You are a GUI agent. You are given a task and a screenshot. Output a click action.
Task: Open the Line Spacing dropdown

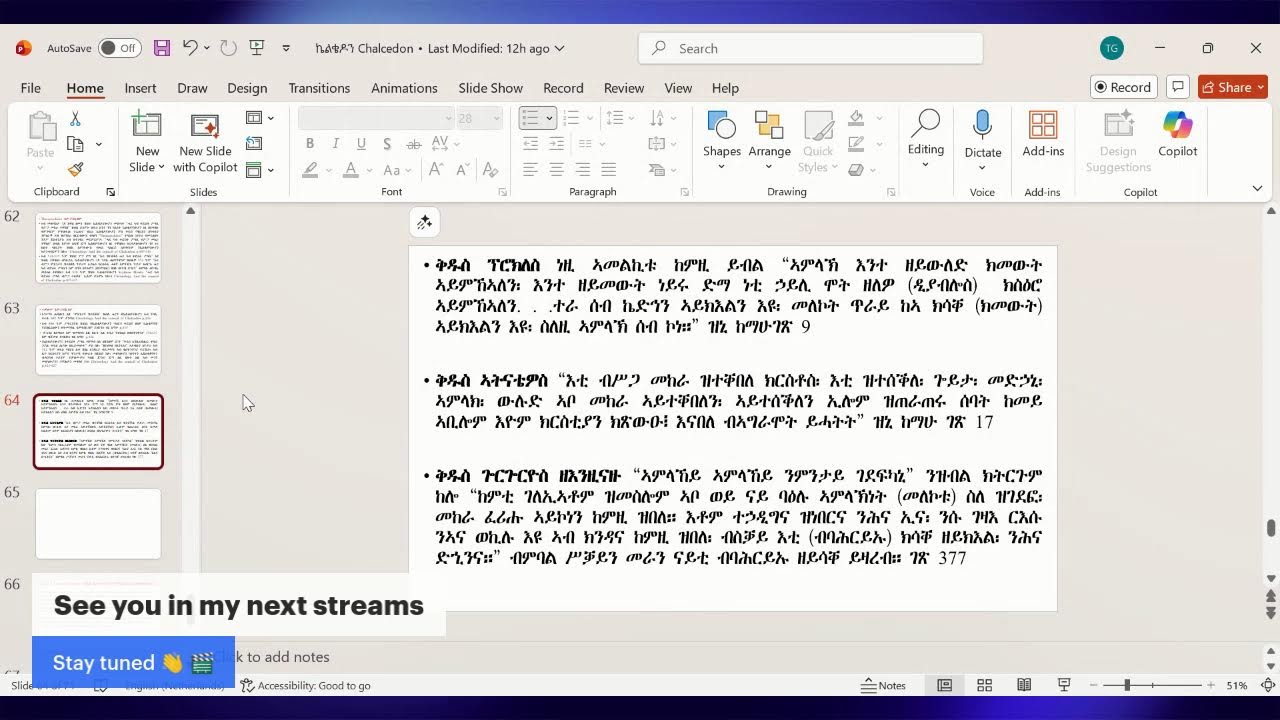pos(620,118)
